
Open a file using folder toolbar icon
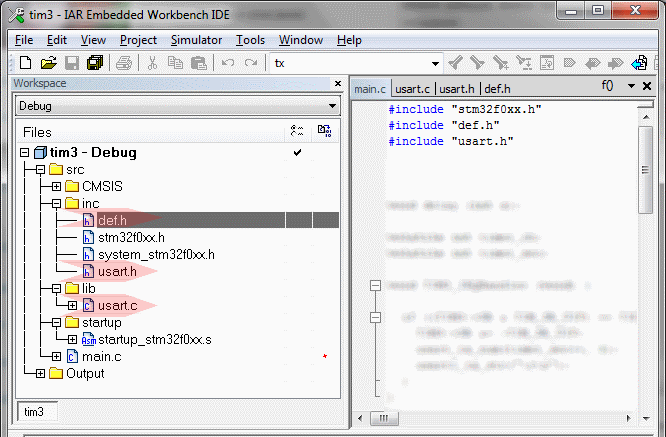click(49, 63)
